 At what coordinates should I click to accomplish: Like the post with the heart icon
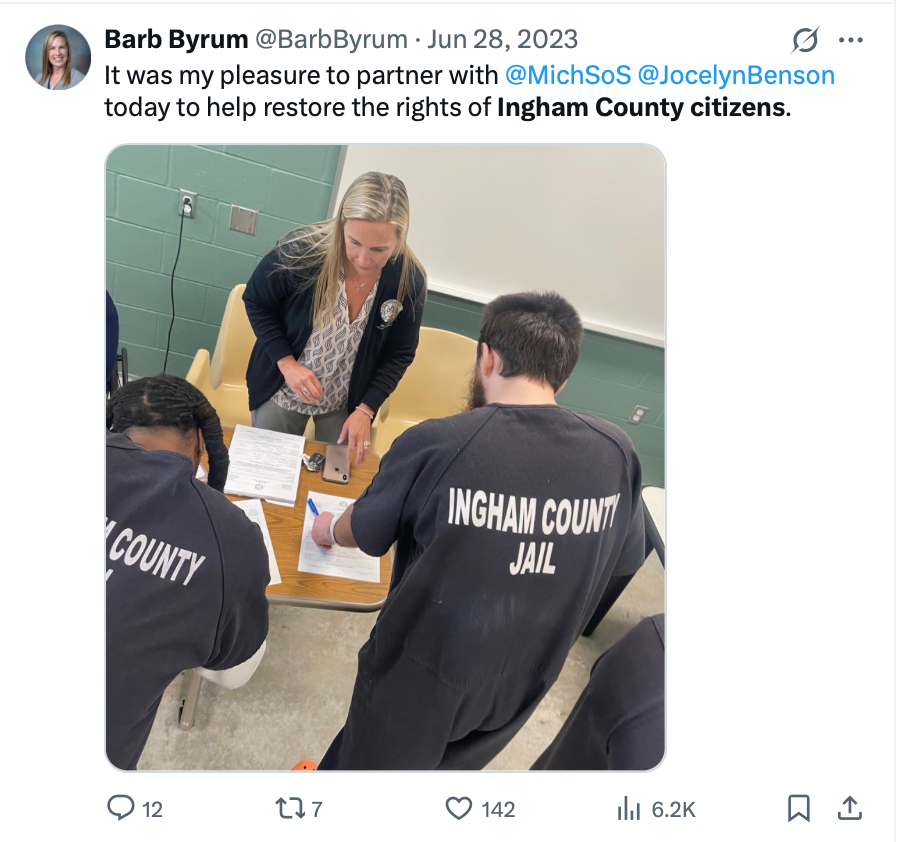click(459, 809)
